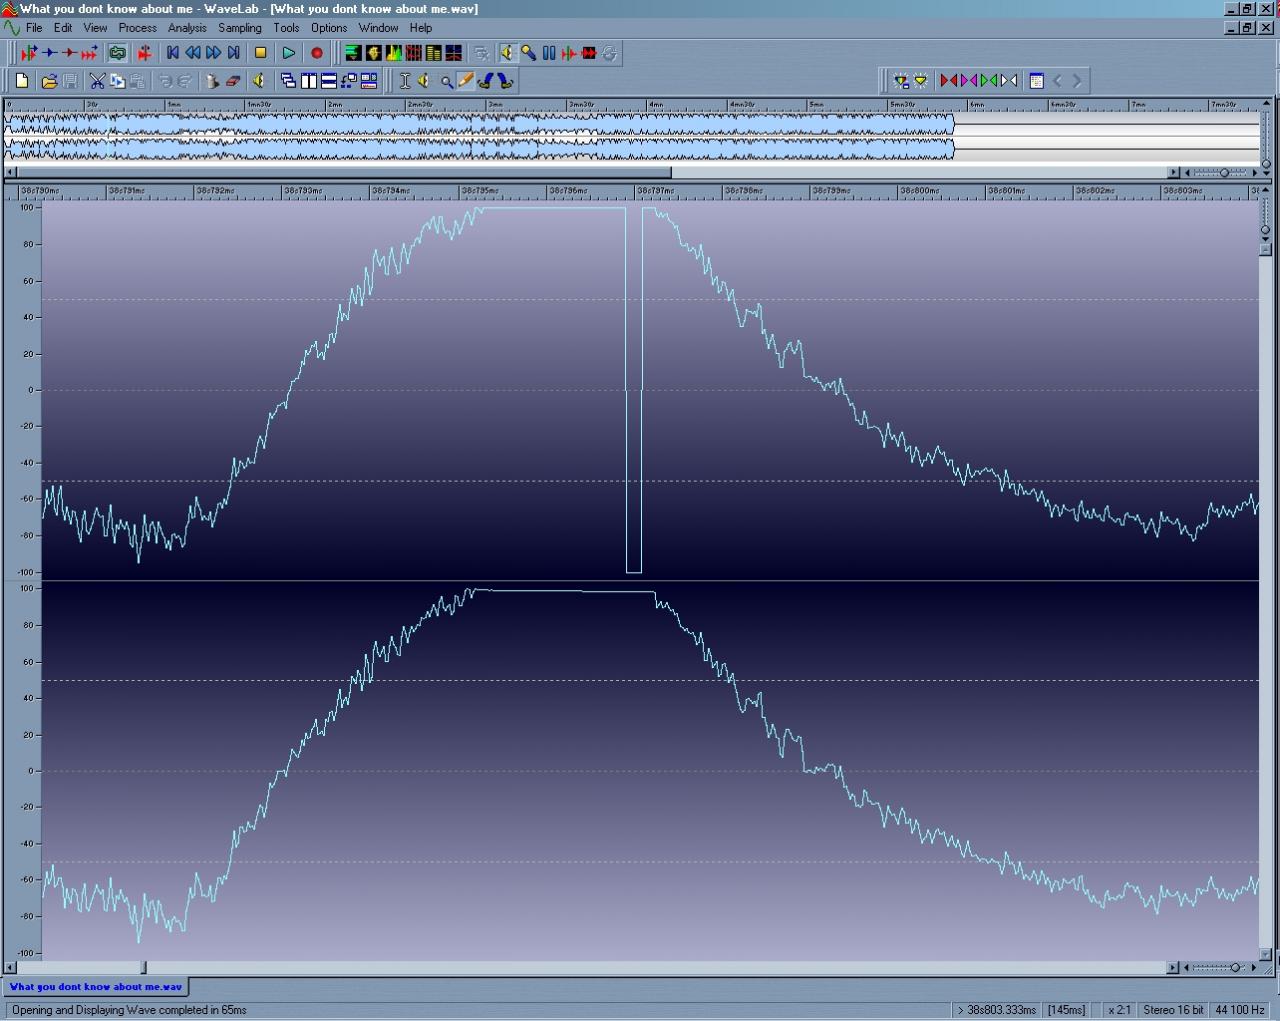This screenshot has height=1021, width=1280.
Task: Select the 'What you dont know about me.wav' tab
Action: [96, 987]
